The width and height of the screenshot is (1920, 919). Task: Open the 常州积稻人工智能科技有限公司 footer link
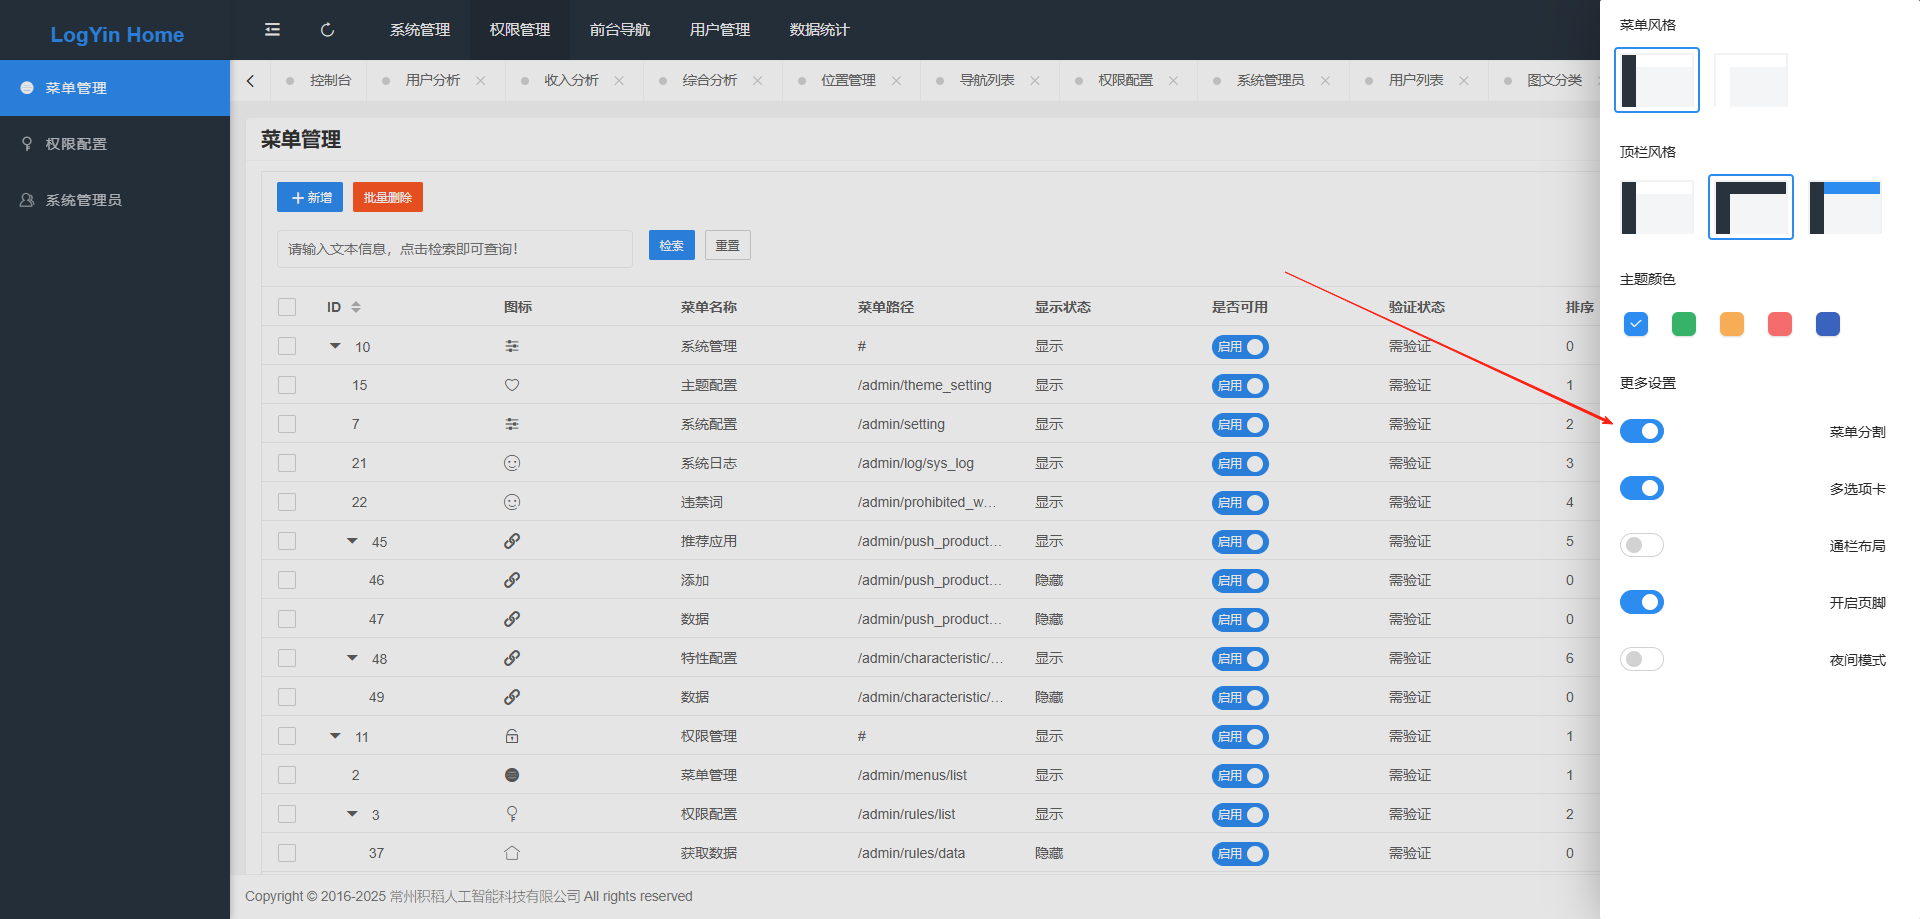coord(485,896)
